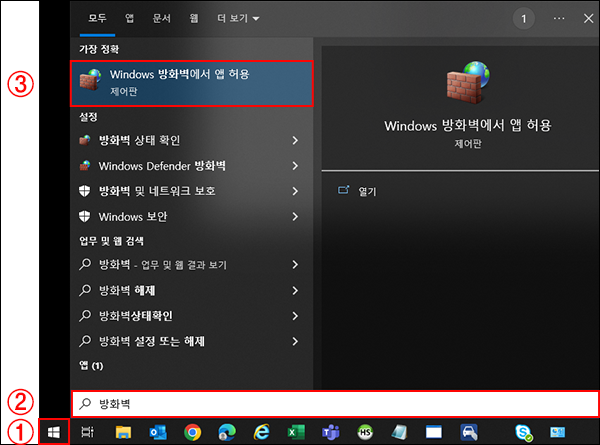Viewport: 600px width, 445px height.
Task: Close the search panel with X
Action: pyautogui.click(x=589, y=18)
